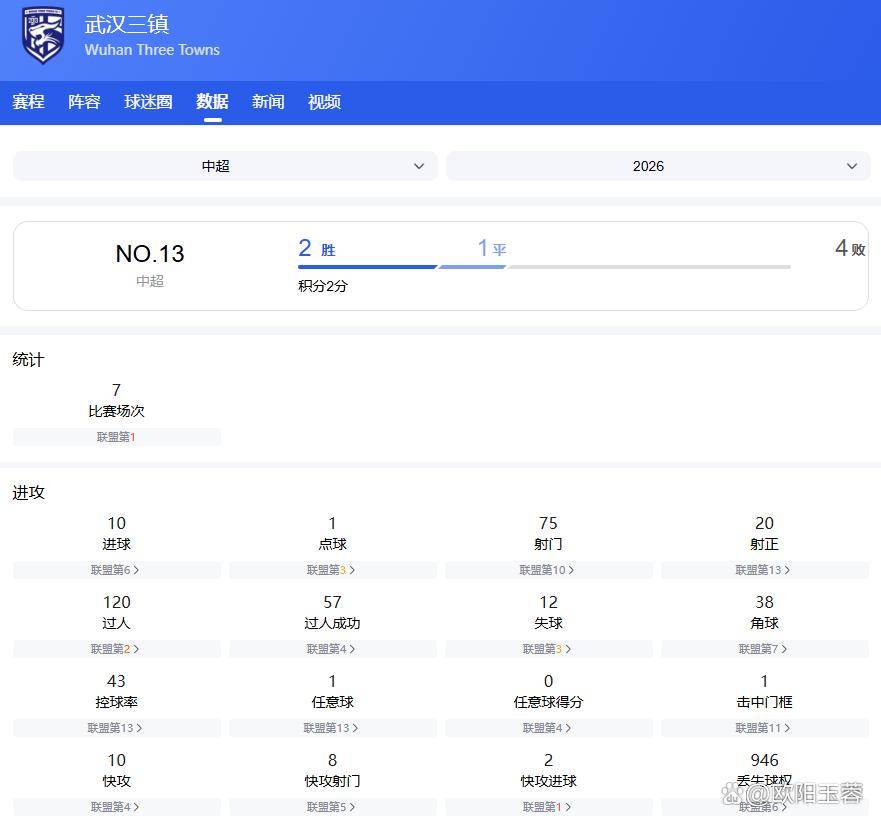Image resolution: width=881 pixels, height=825 pixels.
Task: Go to the 球迷圈 fan circle tab
Action: coord(148,102)
